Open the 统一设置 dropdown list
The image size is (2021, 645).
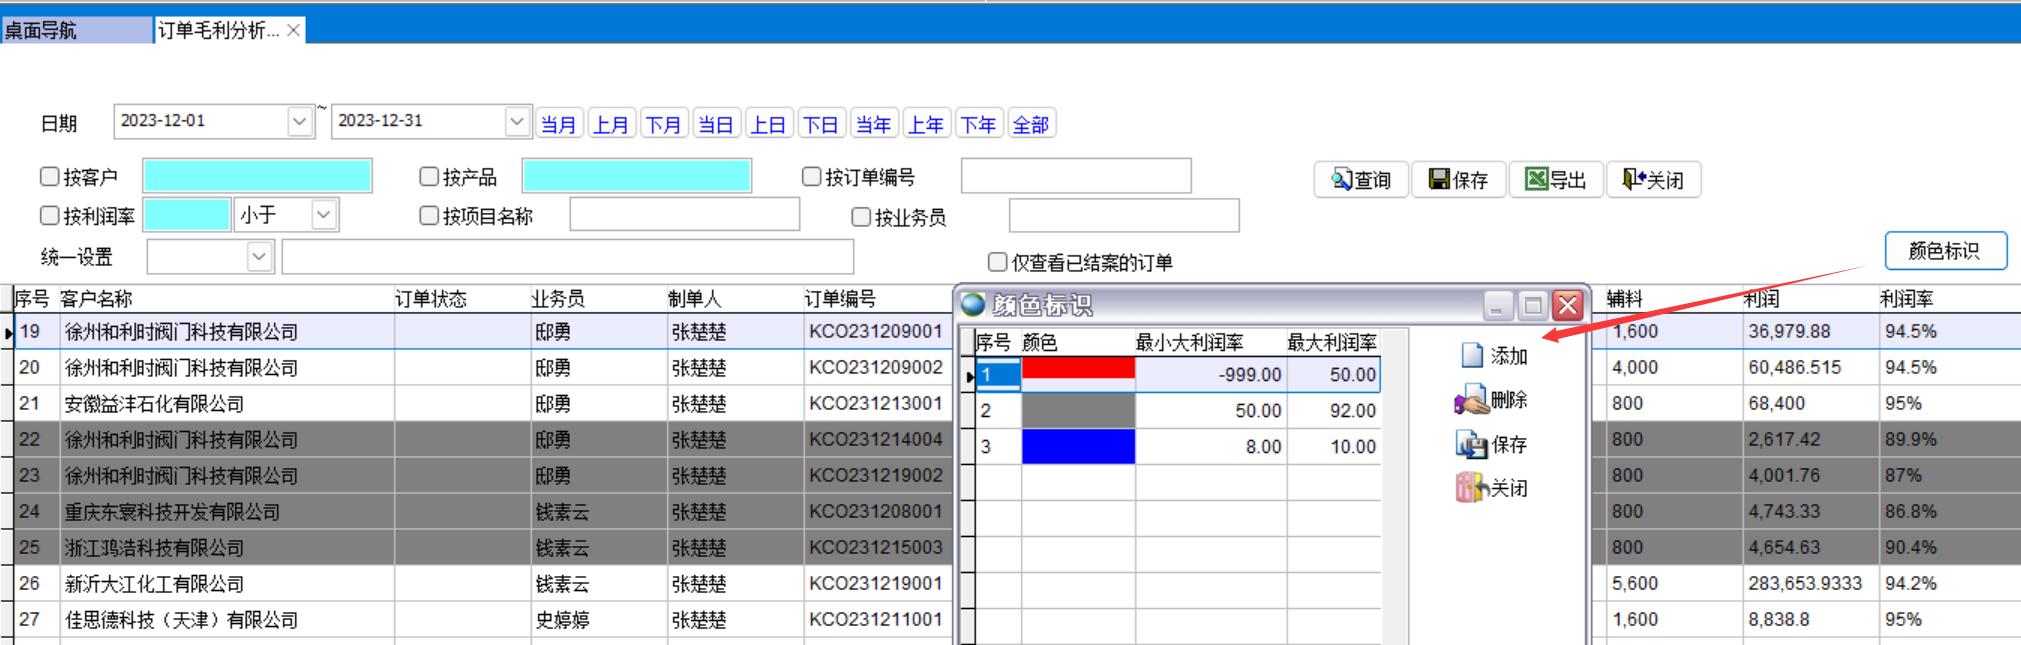pyautogui.click(x=259, y=257)
